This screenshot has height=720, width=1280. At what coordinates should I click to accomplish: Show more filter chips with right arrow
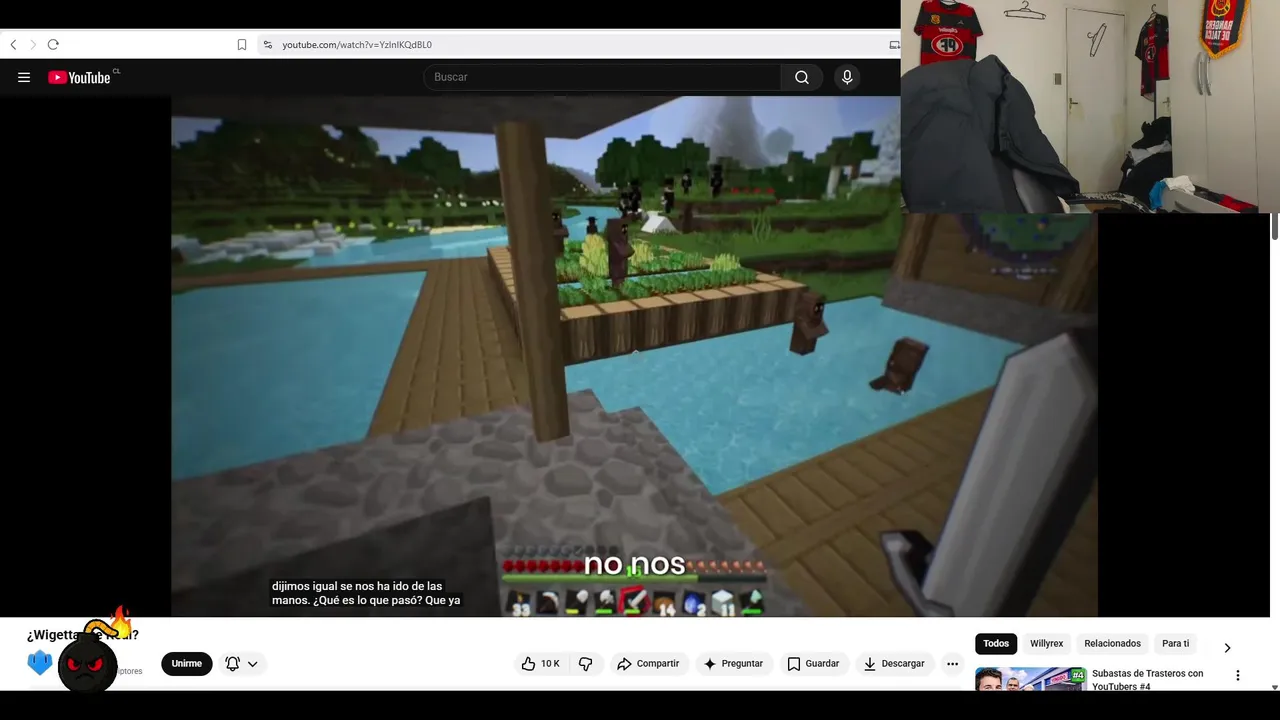1227,647
